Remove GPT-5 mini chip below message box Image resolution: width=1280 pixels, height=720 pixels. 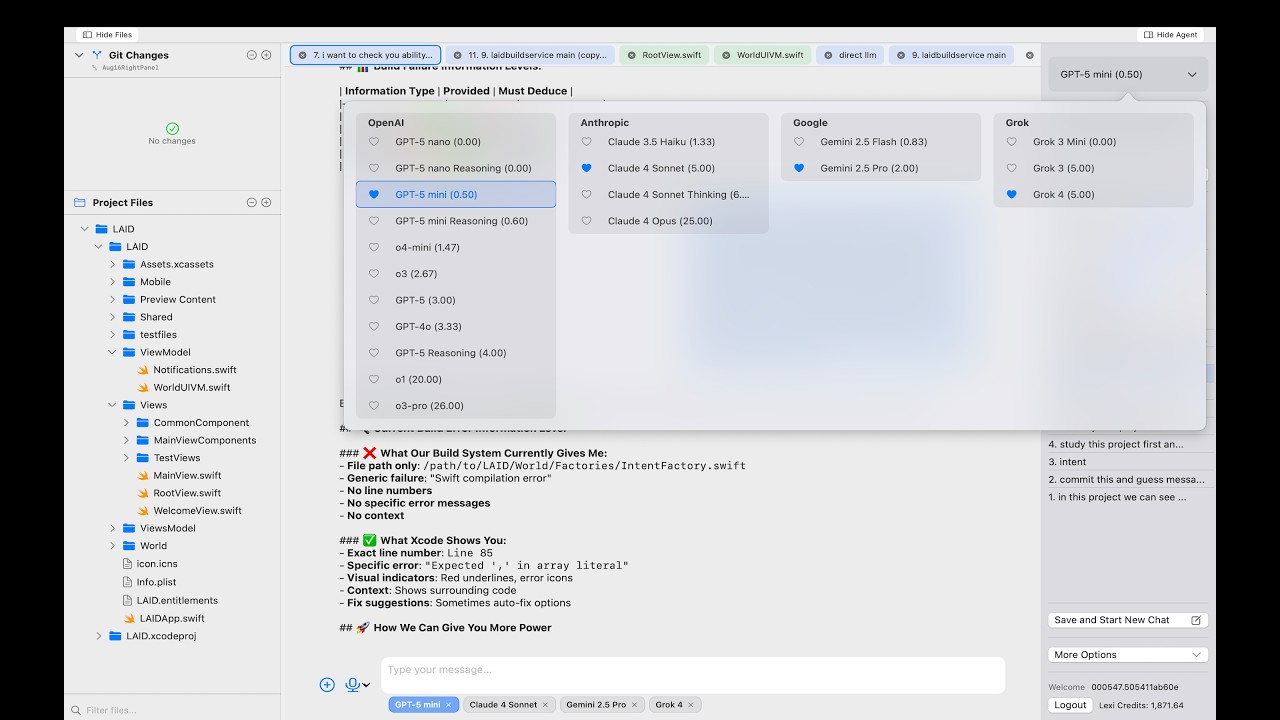point(449,705)
